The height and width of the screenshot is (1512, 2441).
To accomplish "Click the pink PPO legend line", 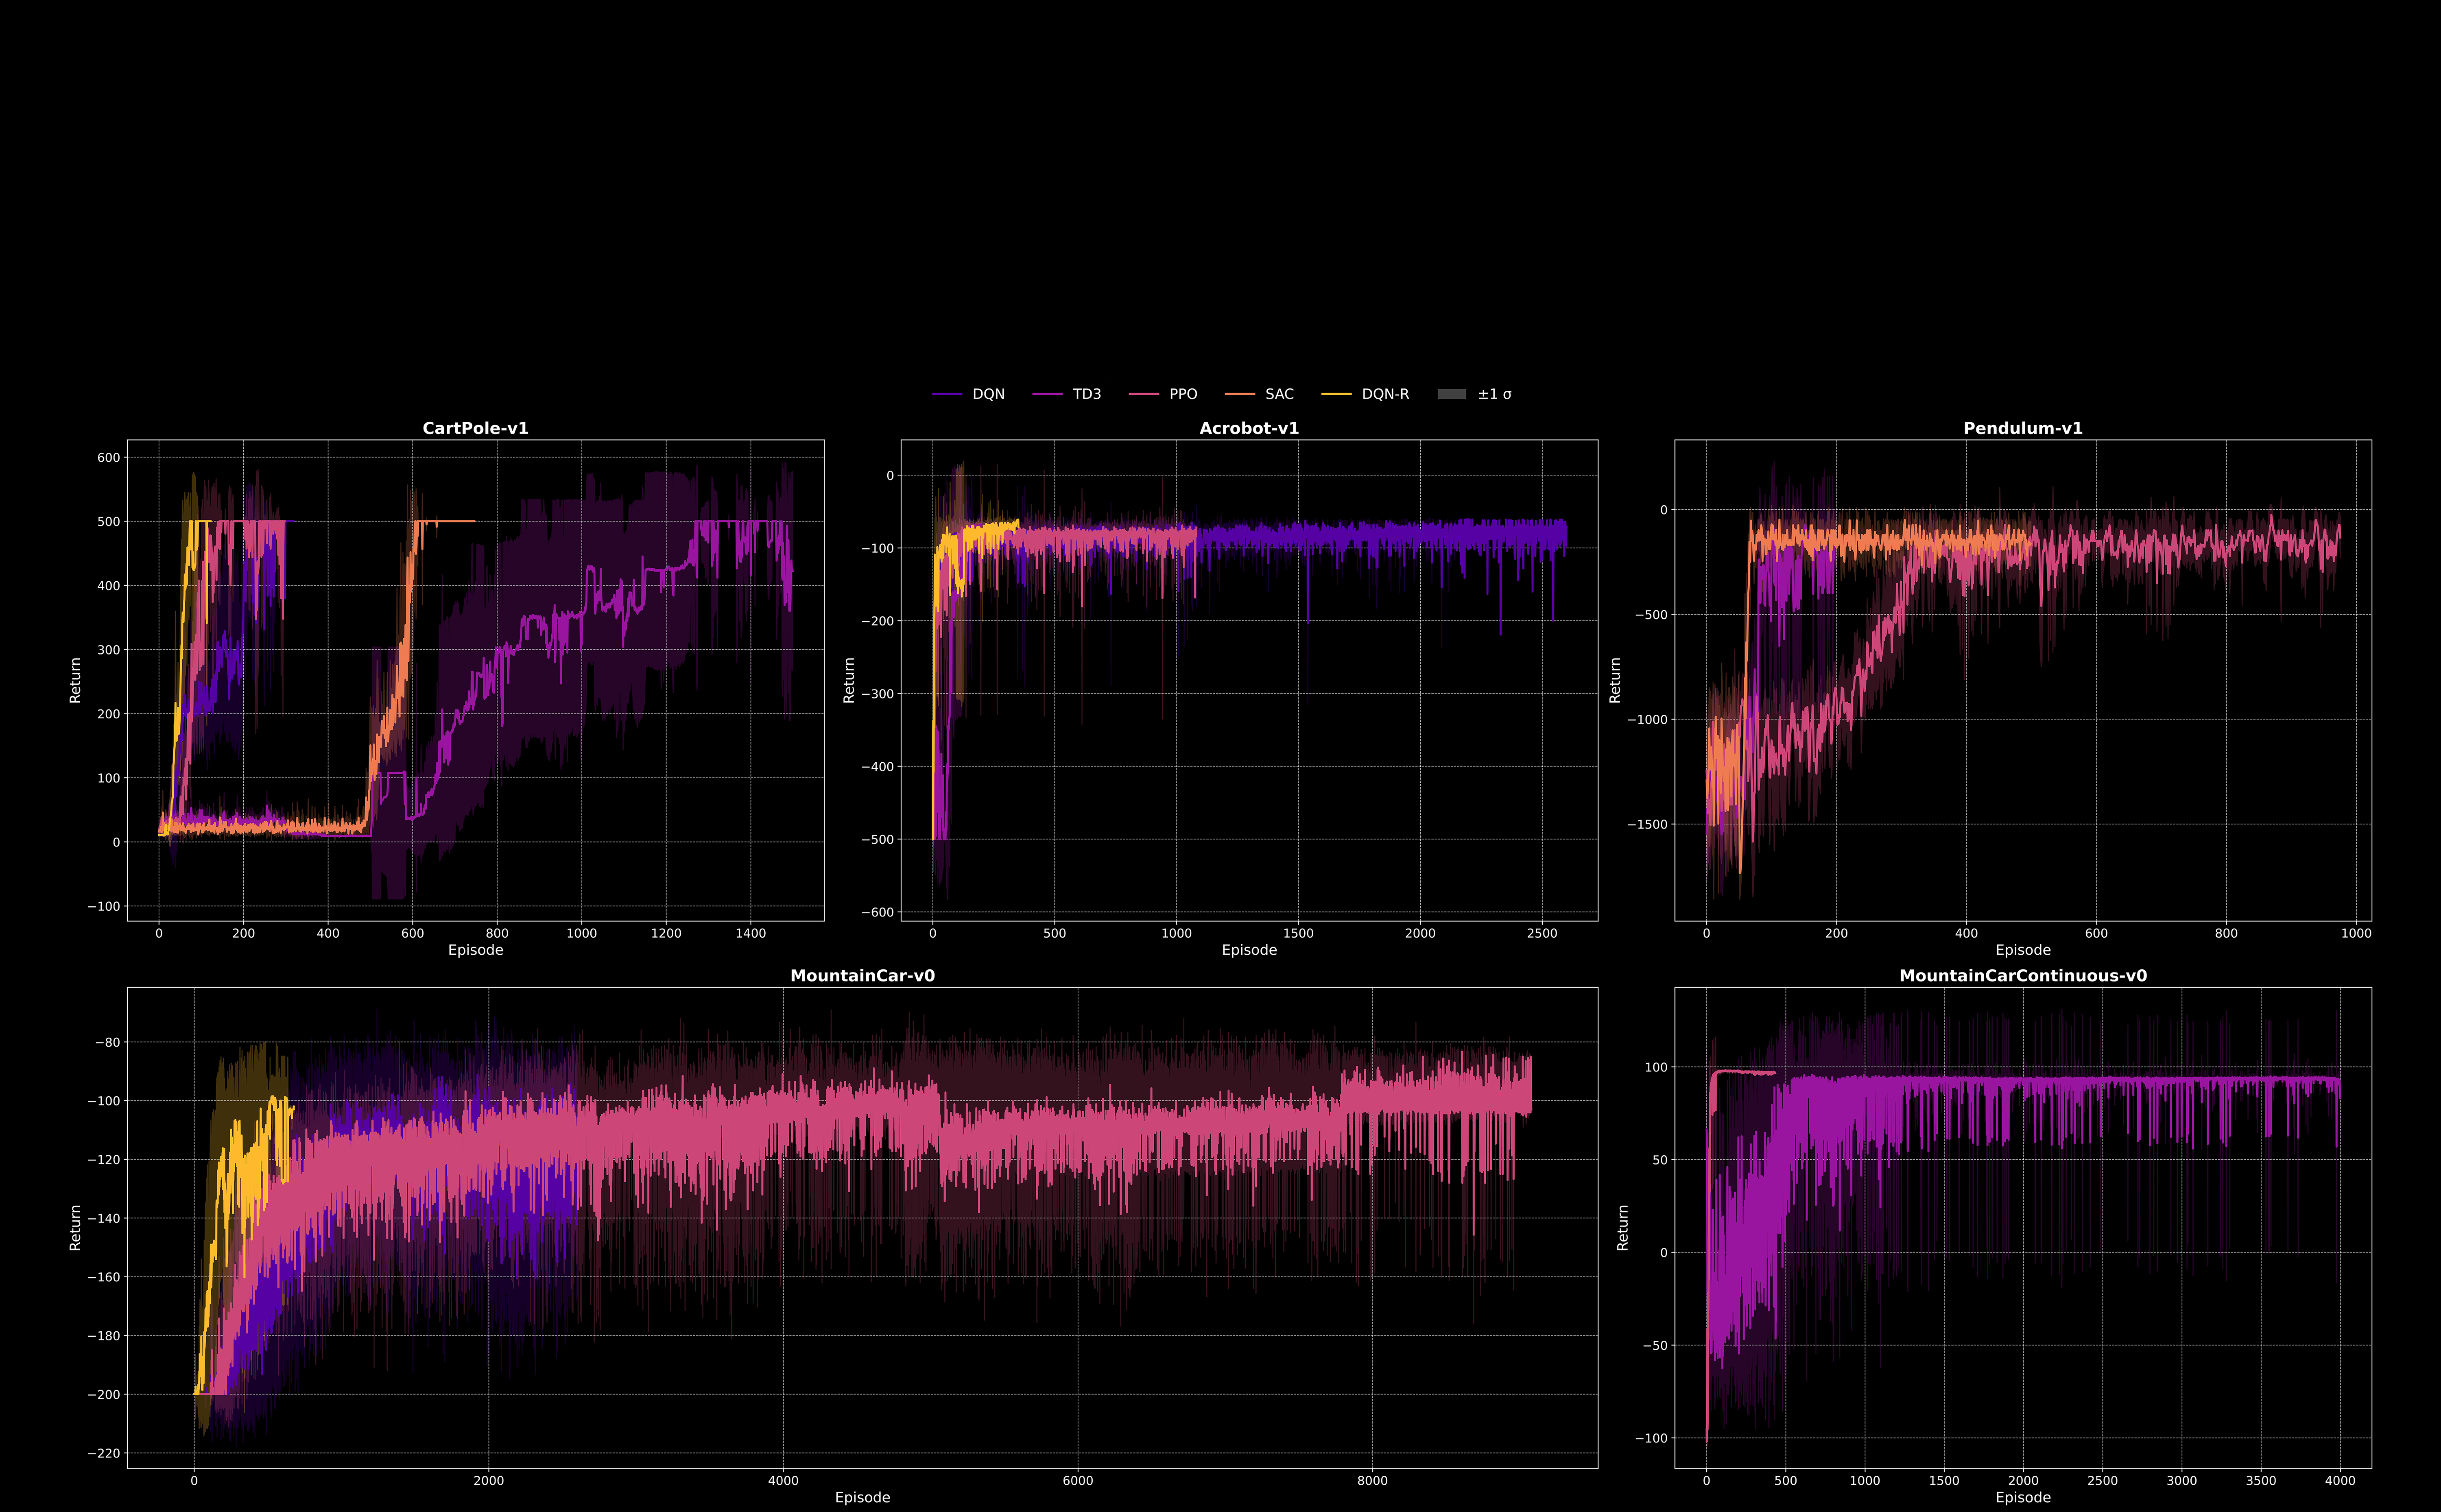I will click(1143, 394).
